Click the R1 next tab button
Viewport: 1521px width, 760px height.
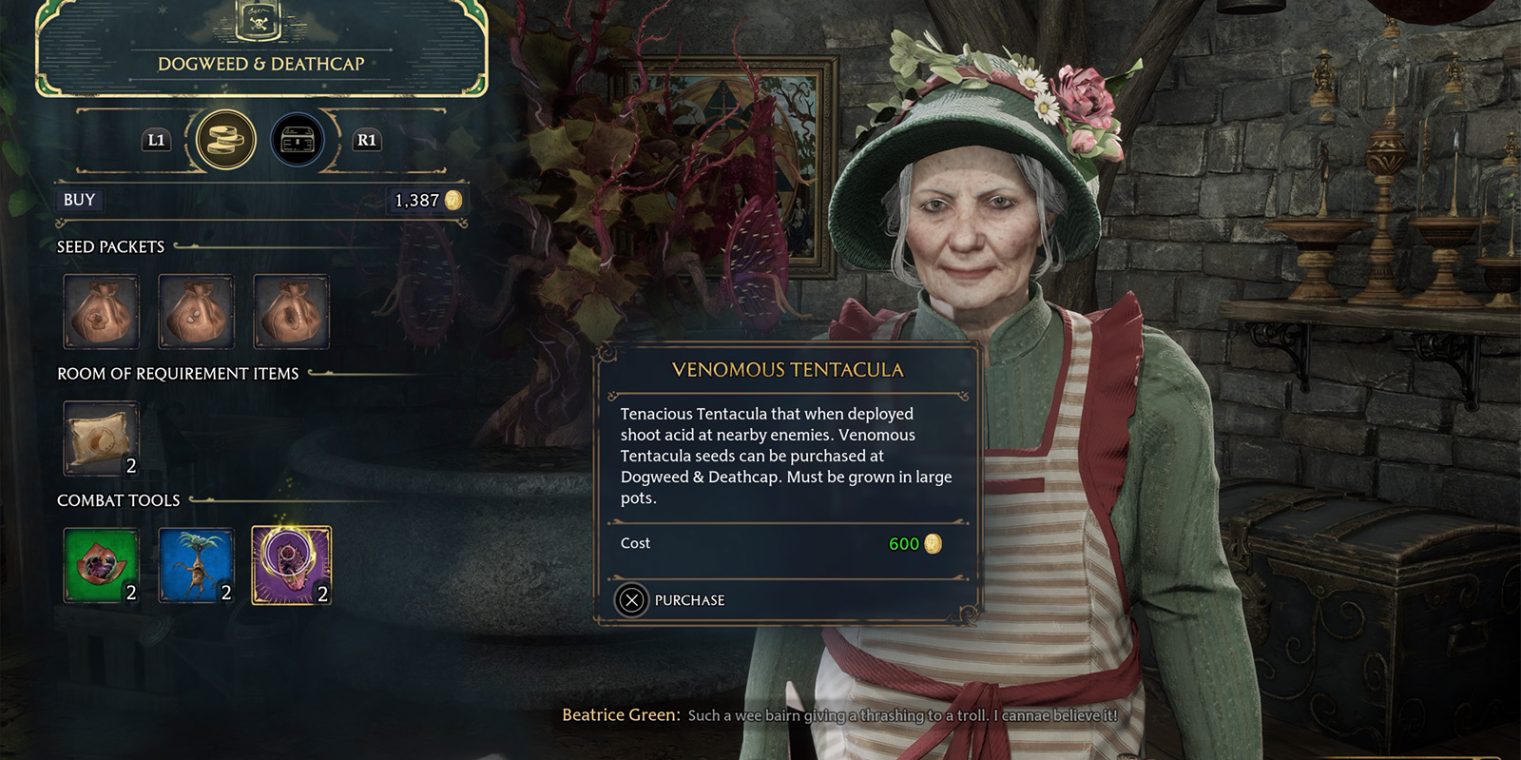[367, 140]
